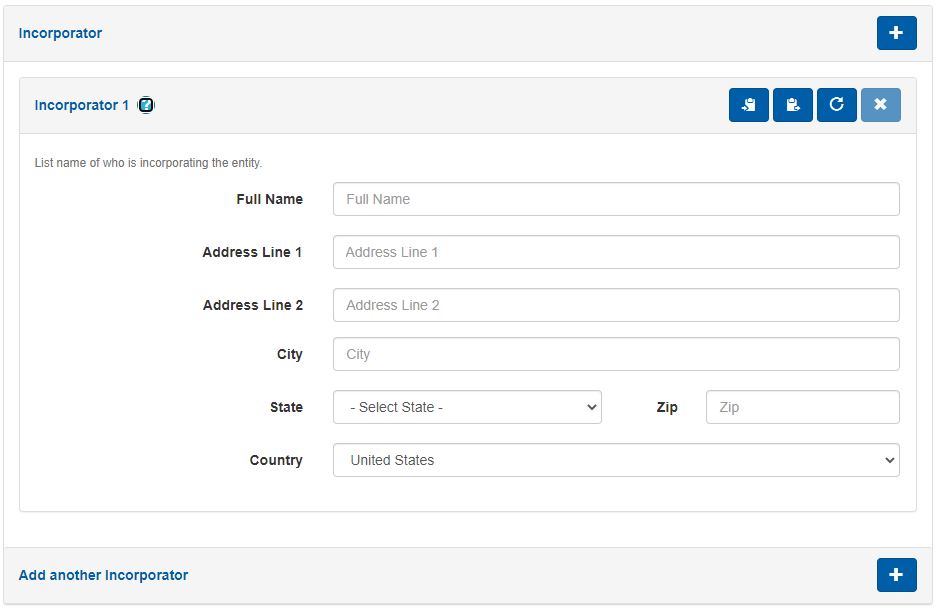Click the City input field
The height and width of the screenshot is (614, 940).
pyautogui.click(x=615, y=354)
